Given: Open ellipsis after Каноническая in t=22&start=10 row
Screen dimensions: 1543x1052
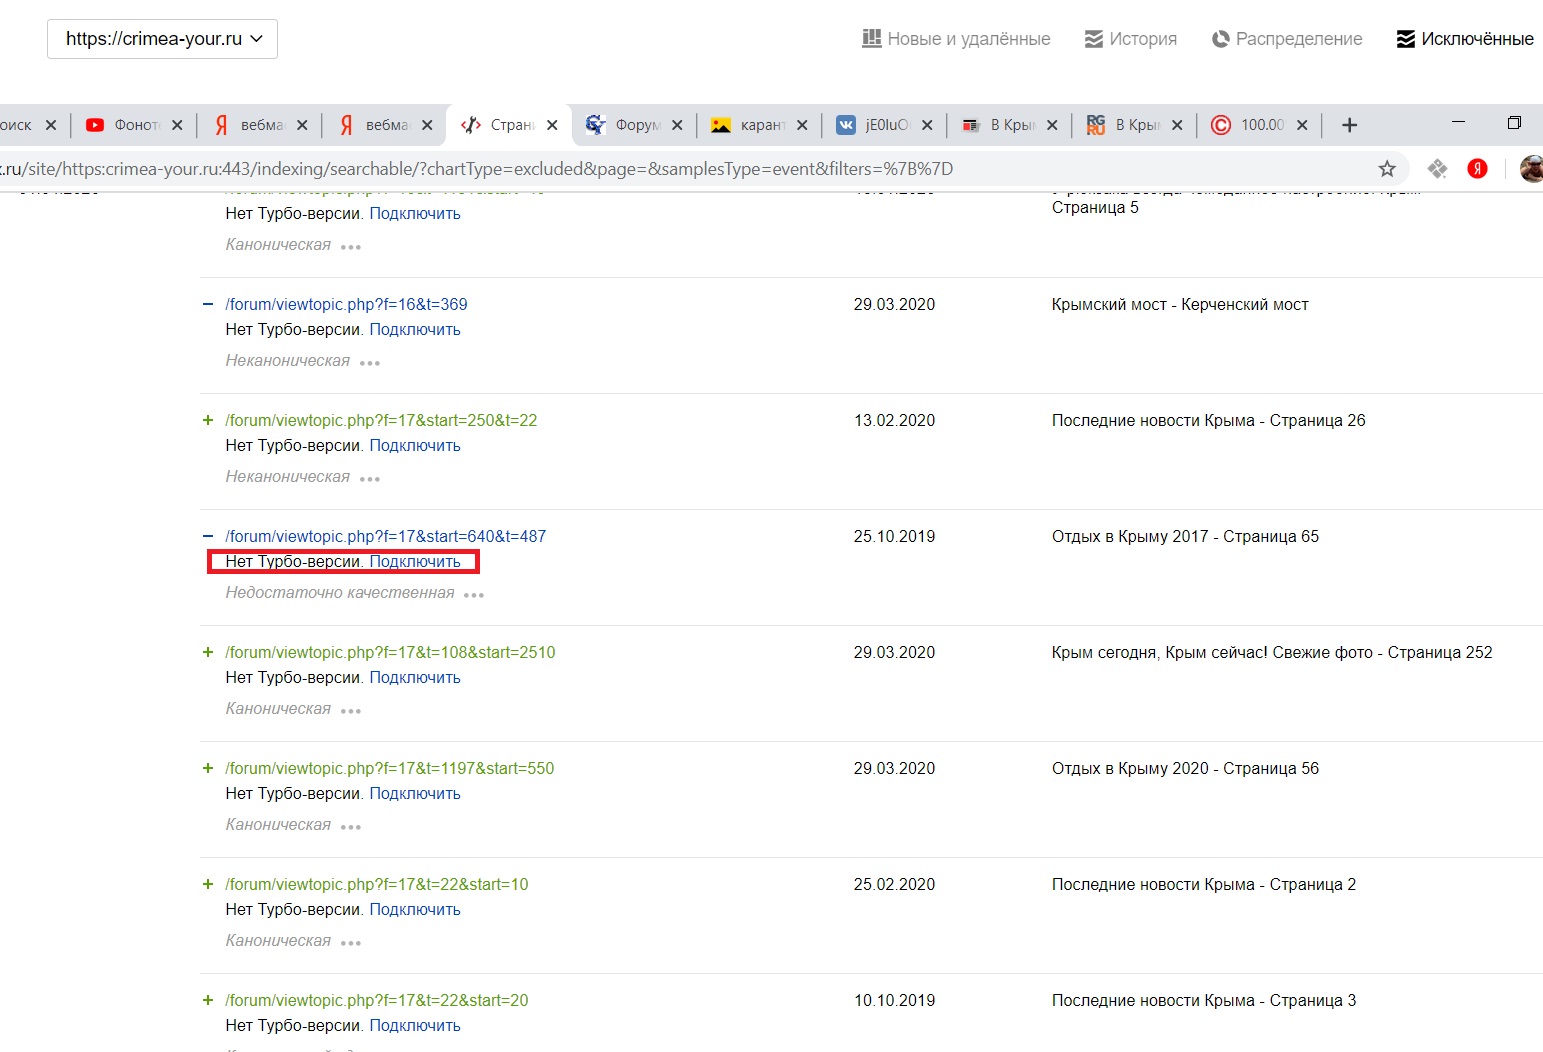Looking at the screenshot, I should point(351,943).
